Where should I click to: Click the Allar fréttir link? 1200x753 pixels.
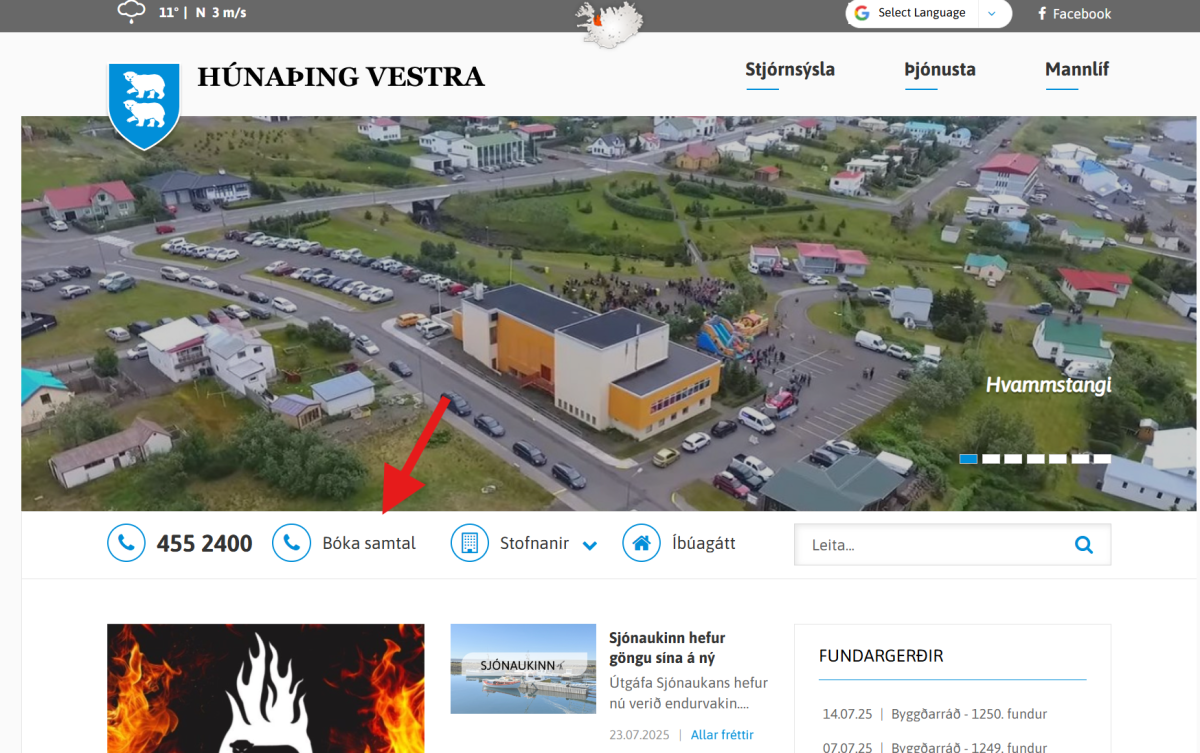tap(722, 735)
